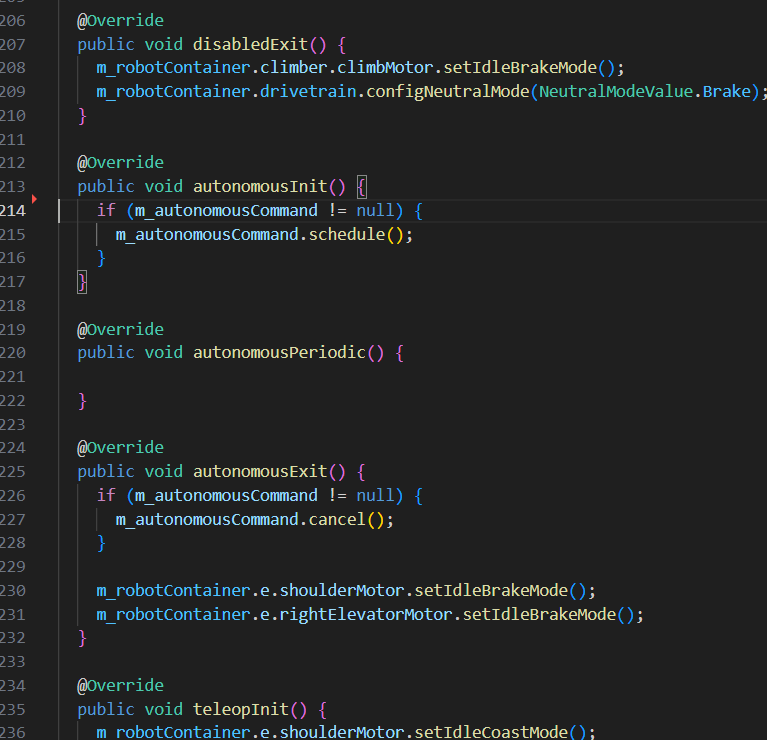767x740 pixels.
Task: Click the red breakpoint marker near line 214
Action: [x=34, y=199]
